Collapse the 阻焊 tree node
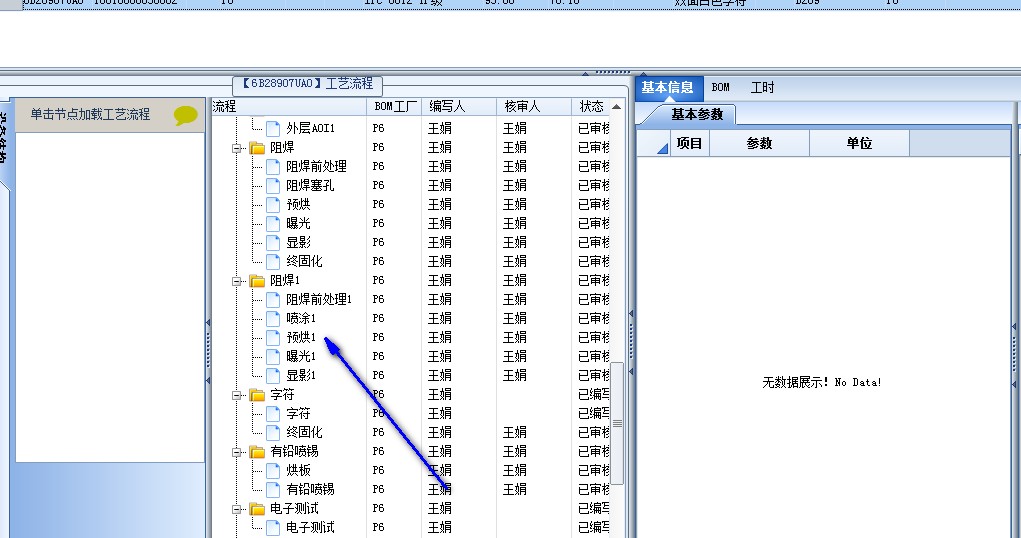 click(236, 149)
